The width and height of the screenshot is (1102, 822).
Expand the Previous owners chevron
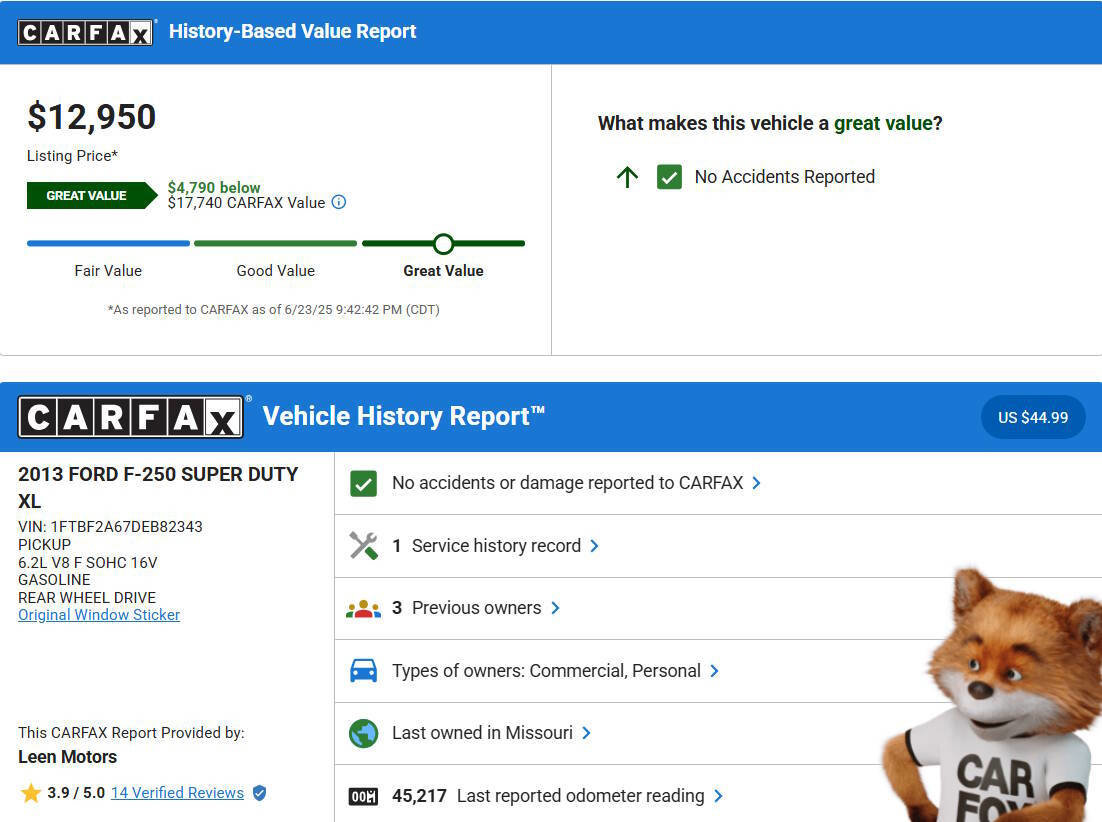[x=556, y=608]
